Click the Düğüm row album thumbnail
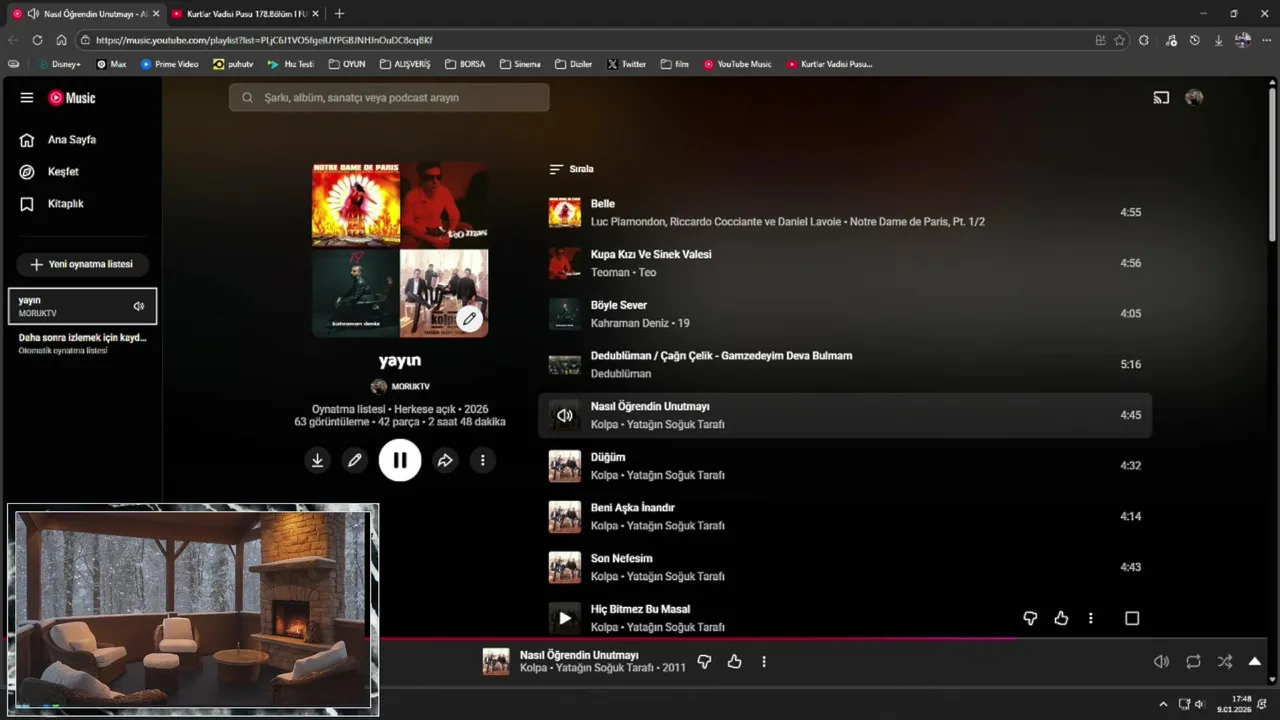The image size is (1280, 720). [565, 466]
